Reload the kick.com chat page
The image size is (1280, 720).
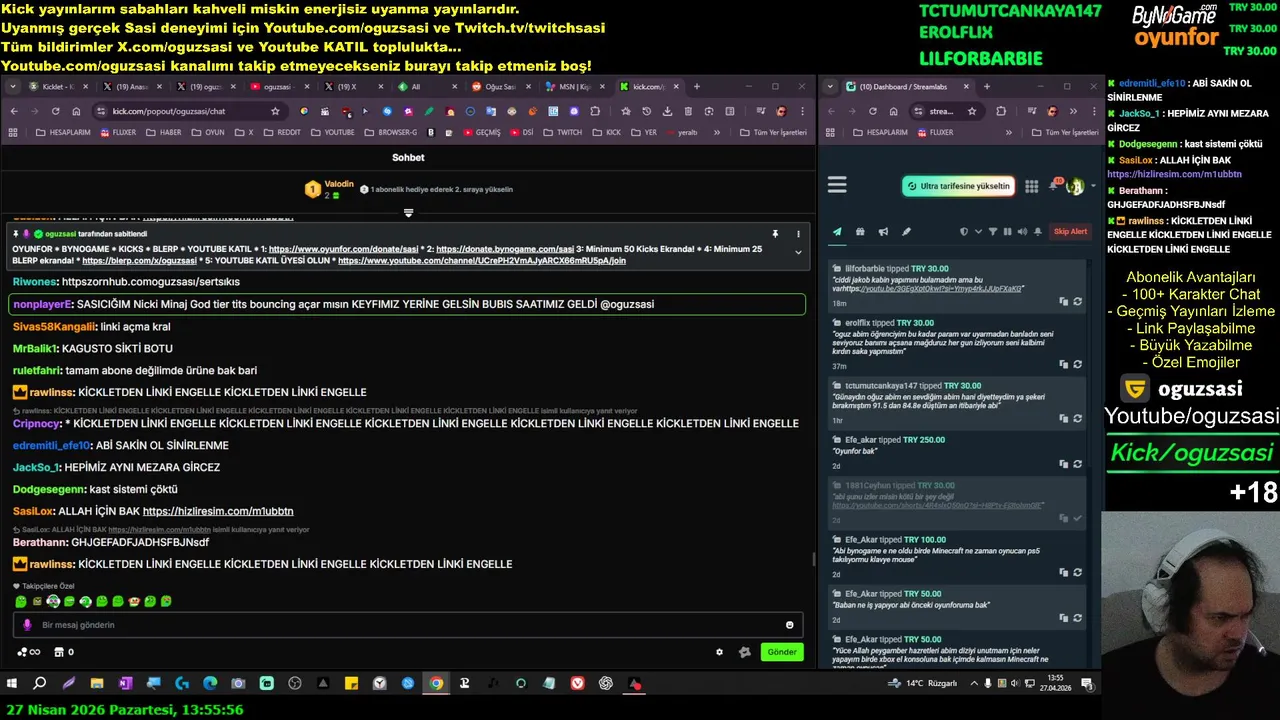click(x=55, y=111)
